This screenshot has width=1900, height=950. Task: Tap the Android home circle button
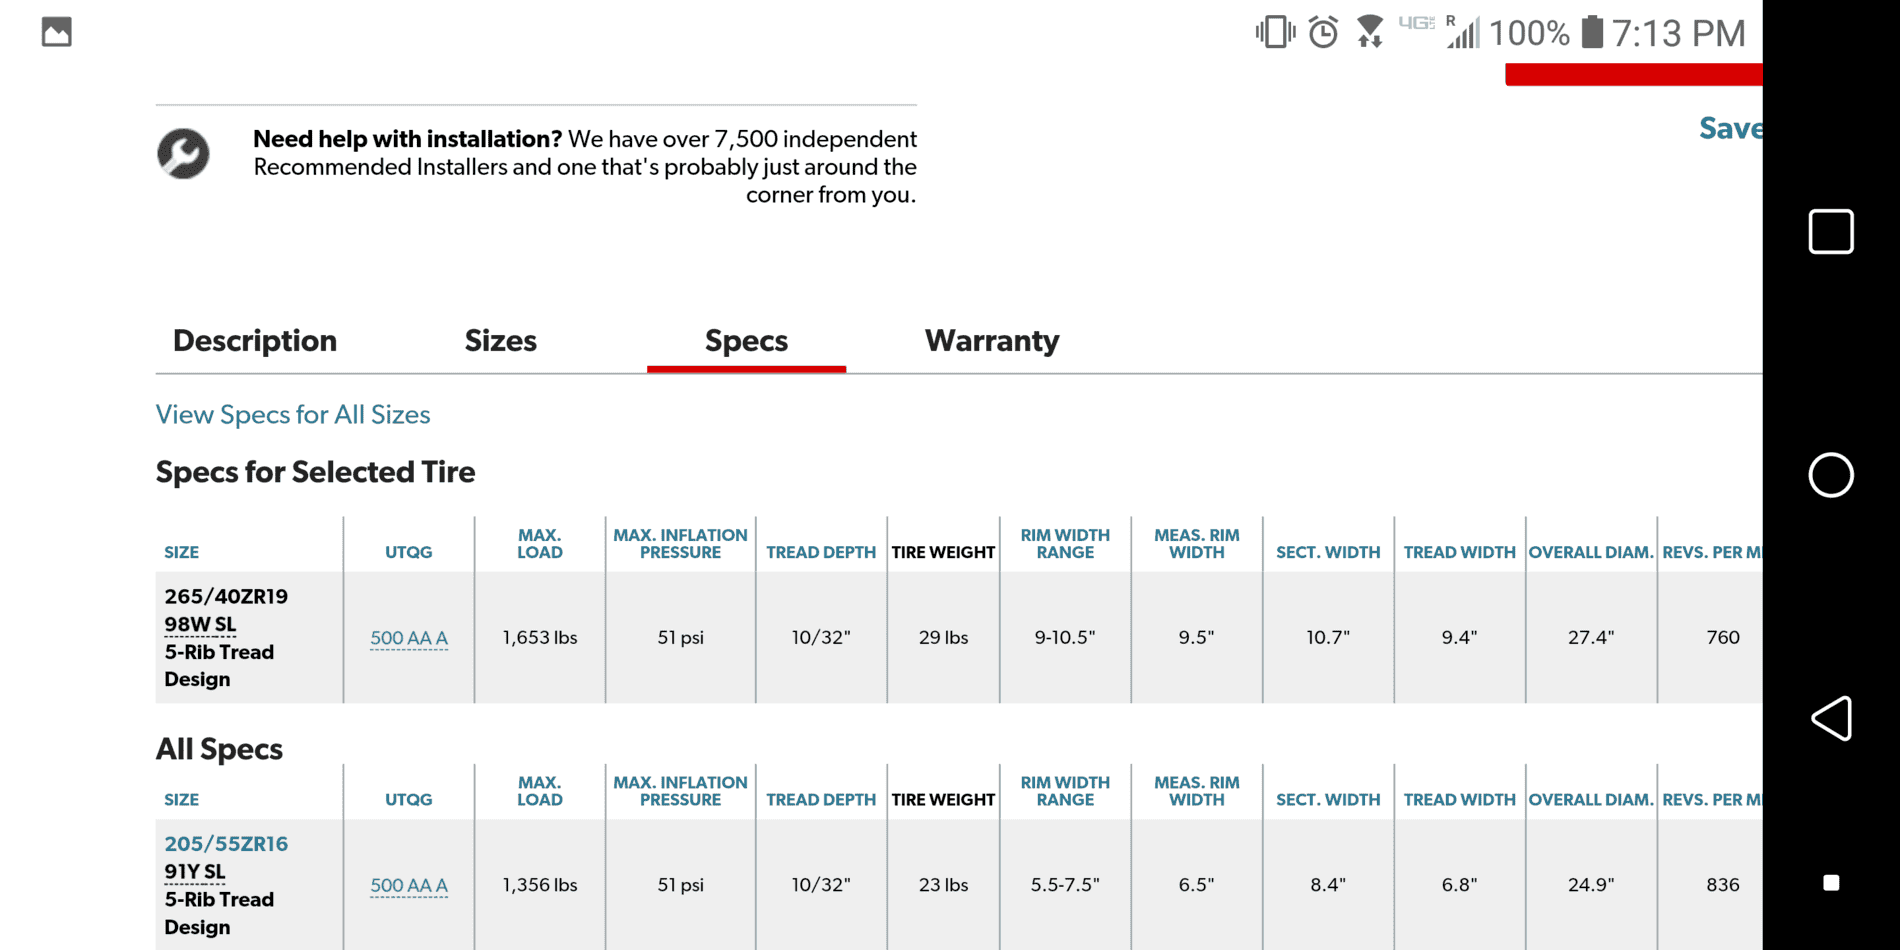coord(1831,475)
